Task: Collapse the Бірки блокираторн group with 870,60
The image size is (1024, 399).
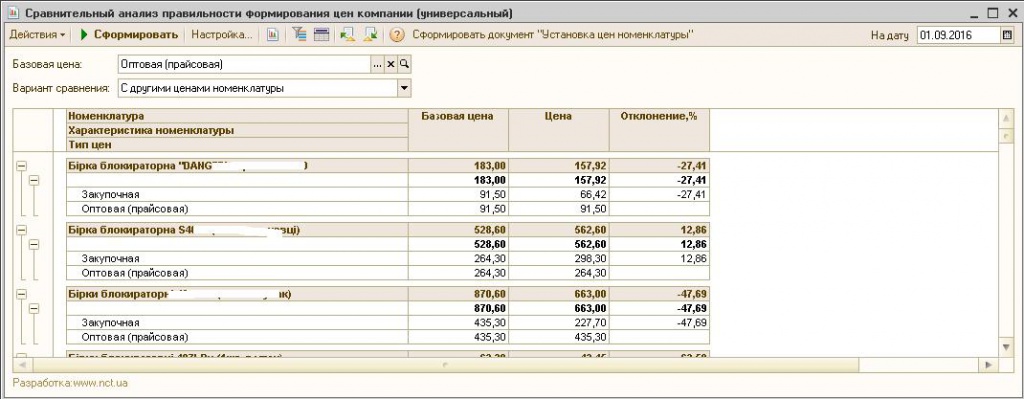Action: 21,294
